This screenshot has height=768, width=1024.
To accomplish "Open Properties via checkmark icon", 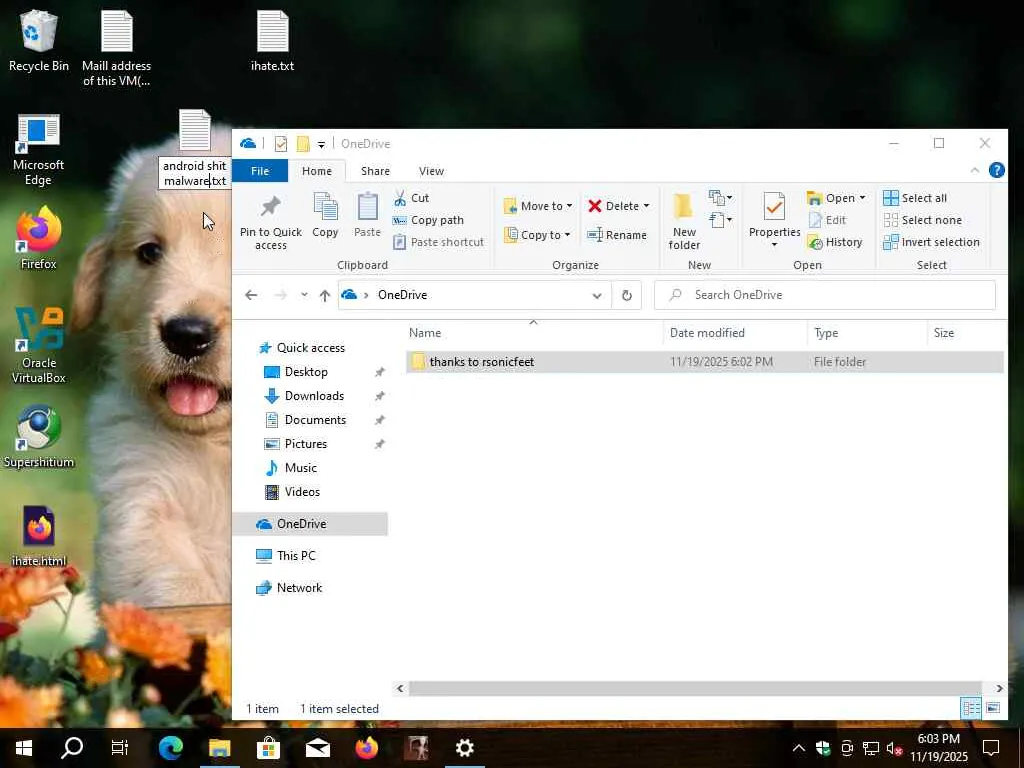I will (774, 207).
